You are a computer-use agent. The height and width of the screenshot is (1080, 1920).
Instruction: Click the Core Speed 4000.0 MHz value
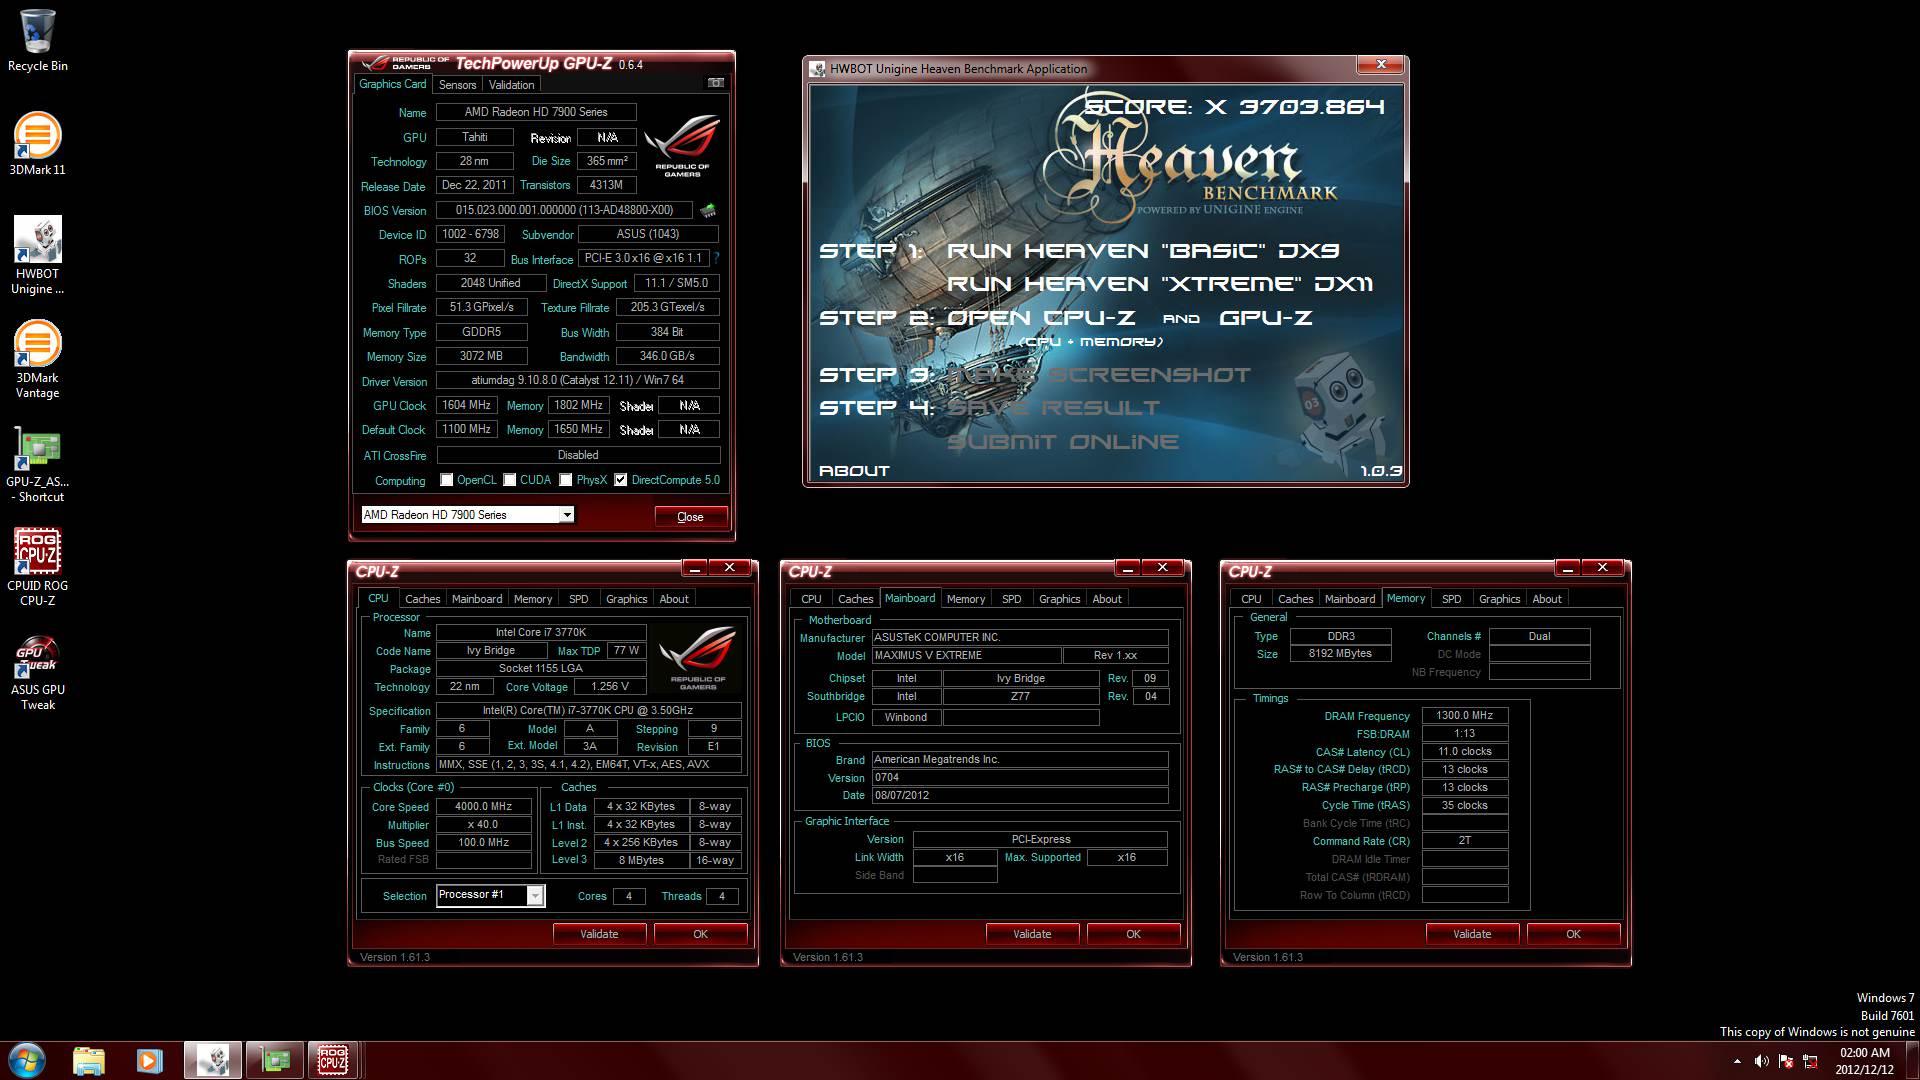483,806
